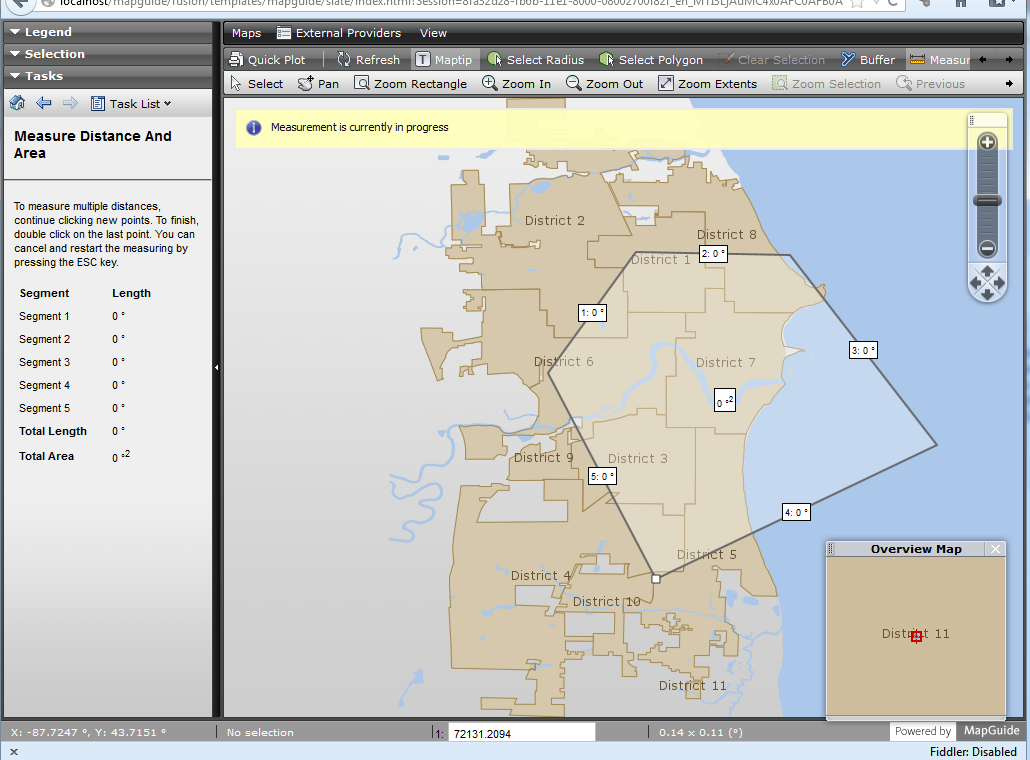This screenshot has width=1030, height=760.
Task: Activate the Zoom Rectangle tool
Action: 410,83
